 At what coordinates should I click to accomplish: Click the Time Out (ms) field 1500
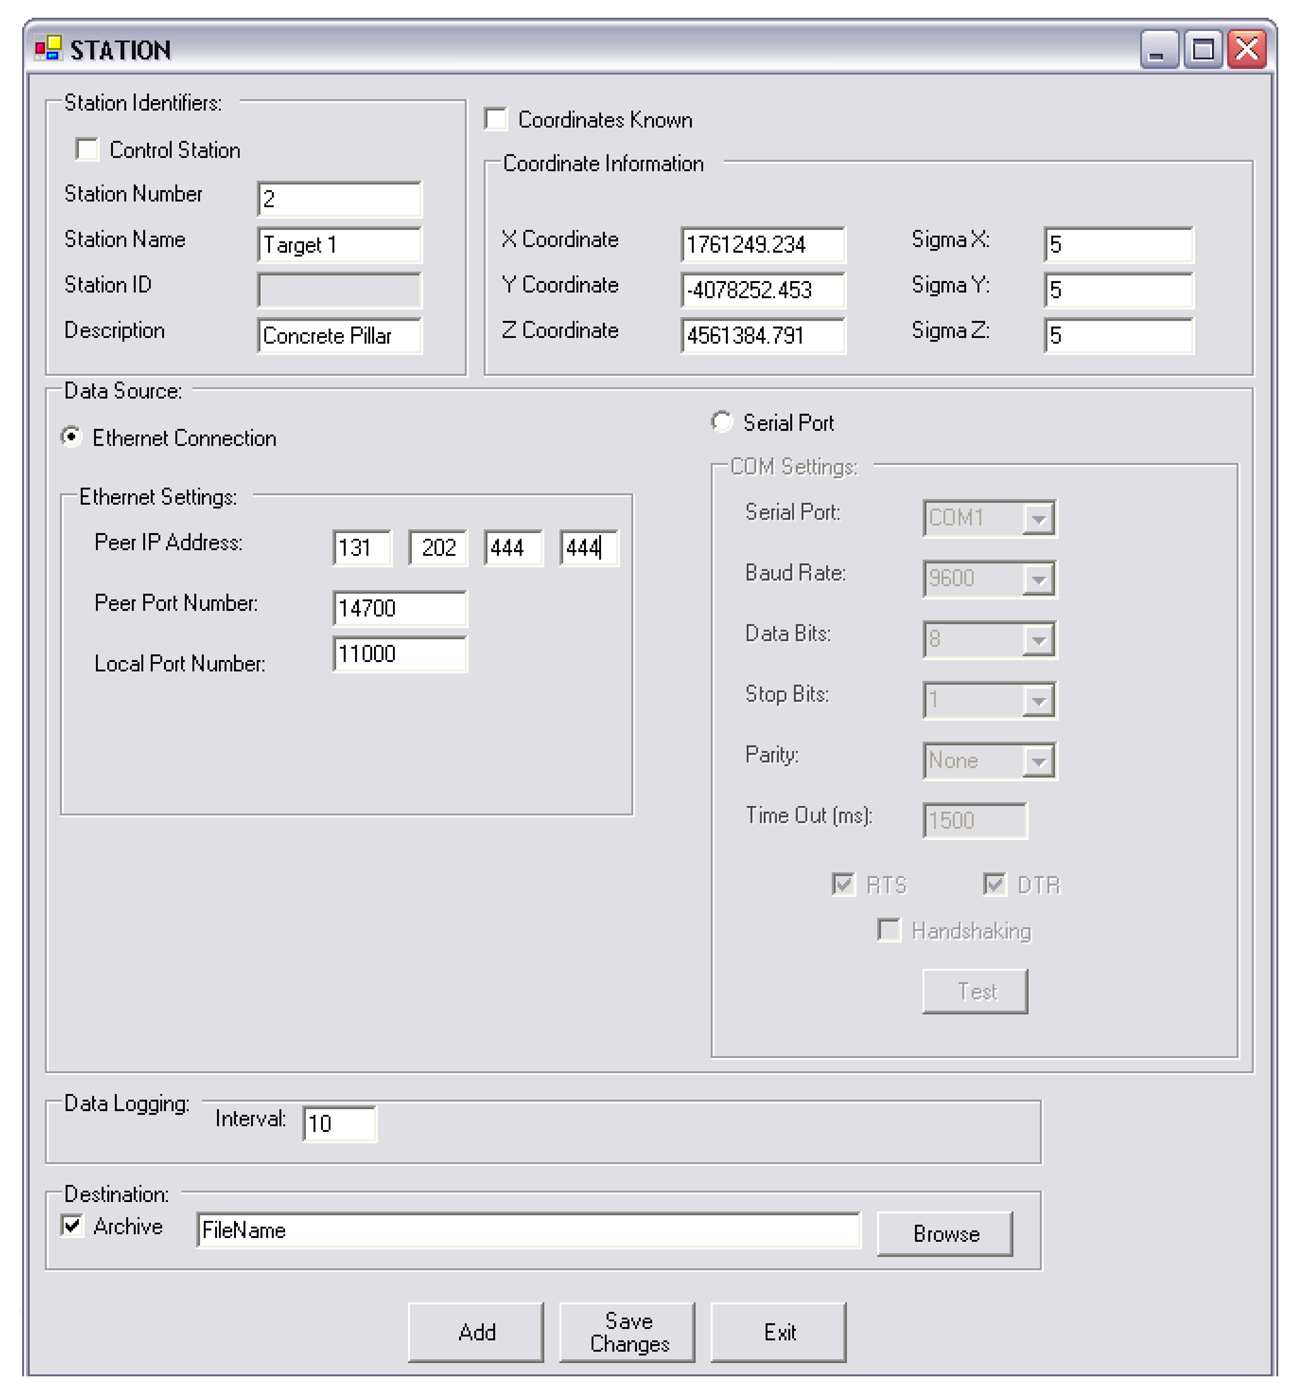[975, 821]
